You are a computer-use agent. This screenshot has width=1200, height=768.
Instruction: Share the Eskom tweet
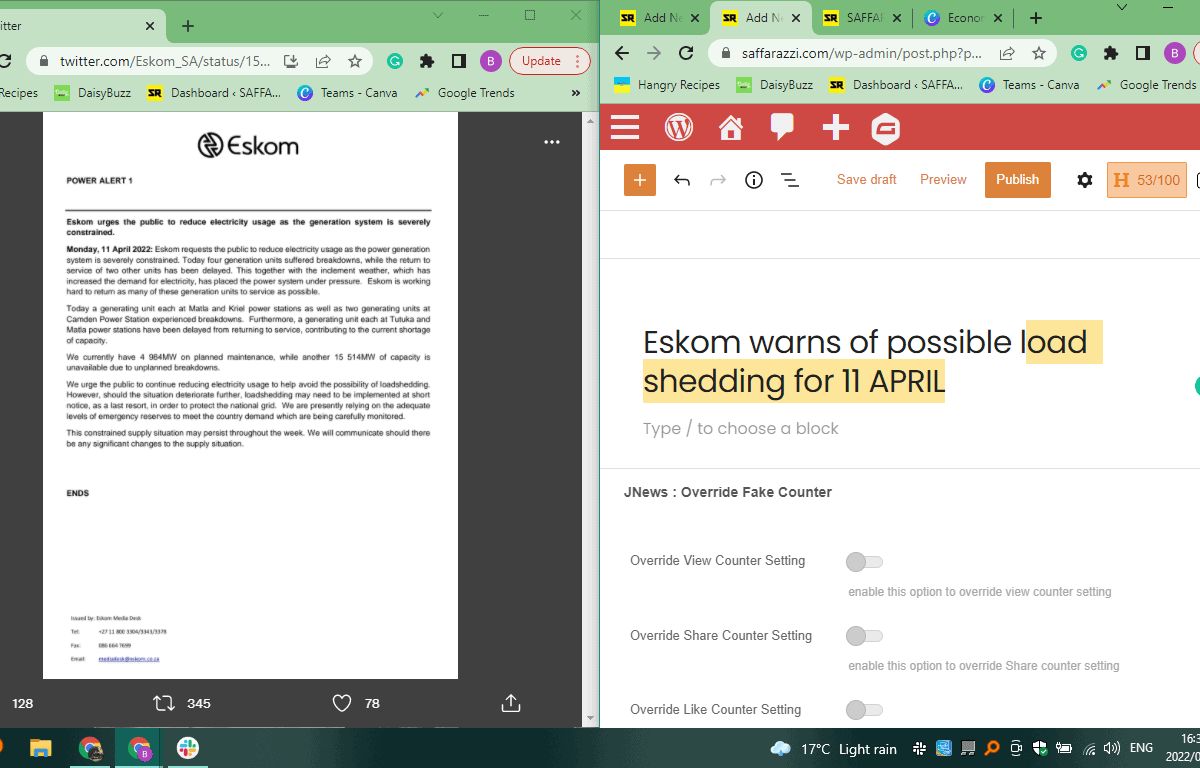pyautogui.click(x=511, y=703)
